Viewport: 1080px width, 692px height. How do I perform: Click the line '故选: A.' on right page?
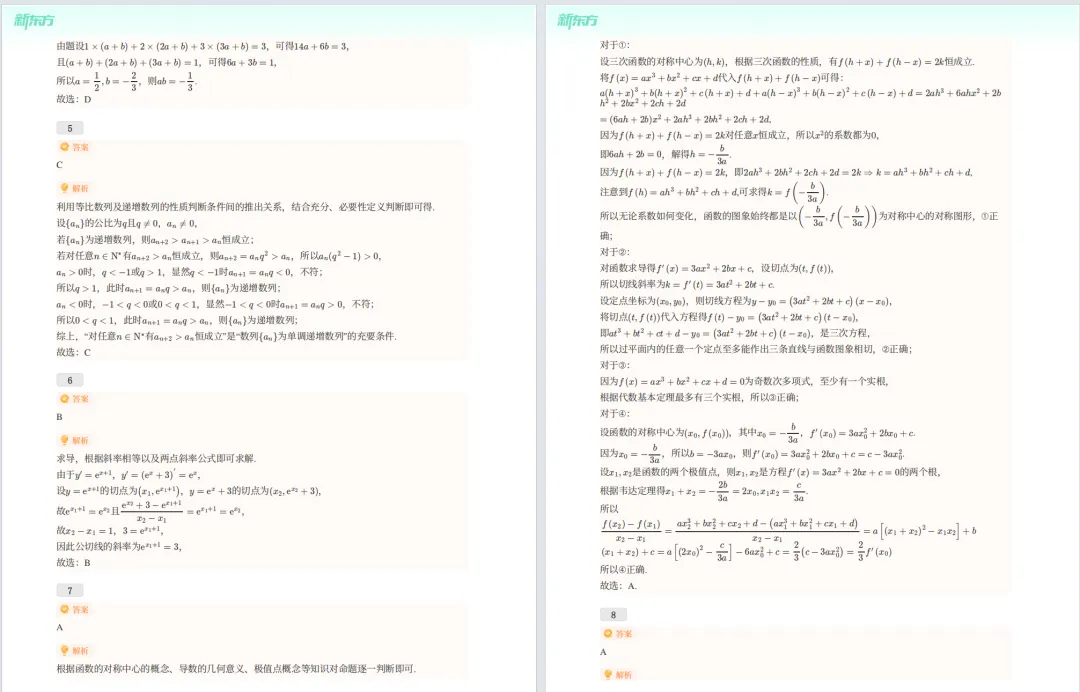pos(619,586)
